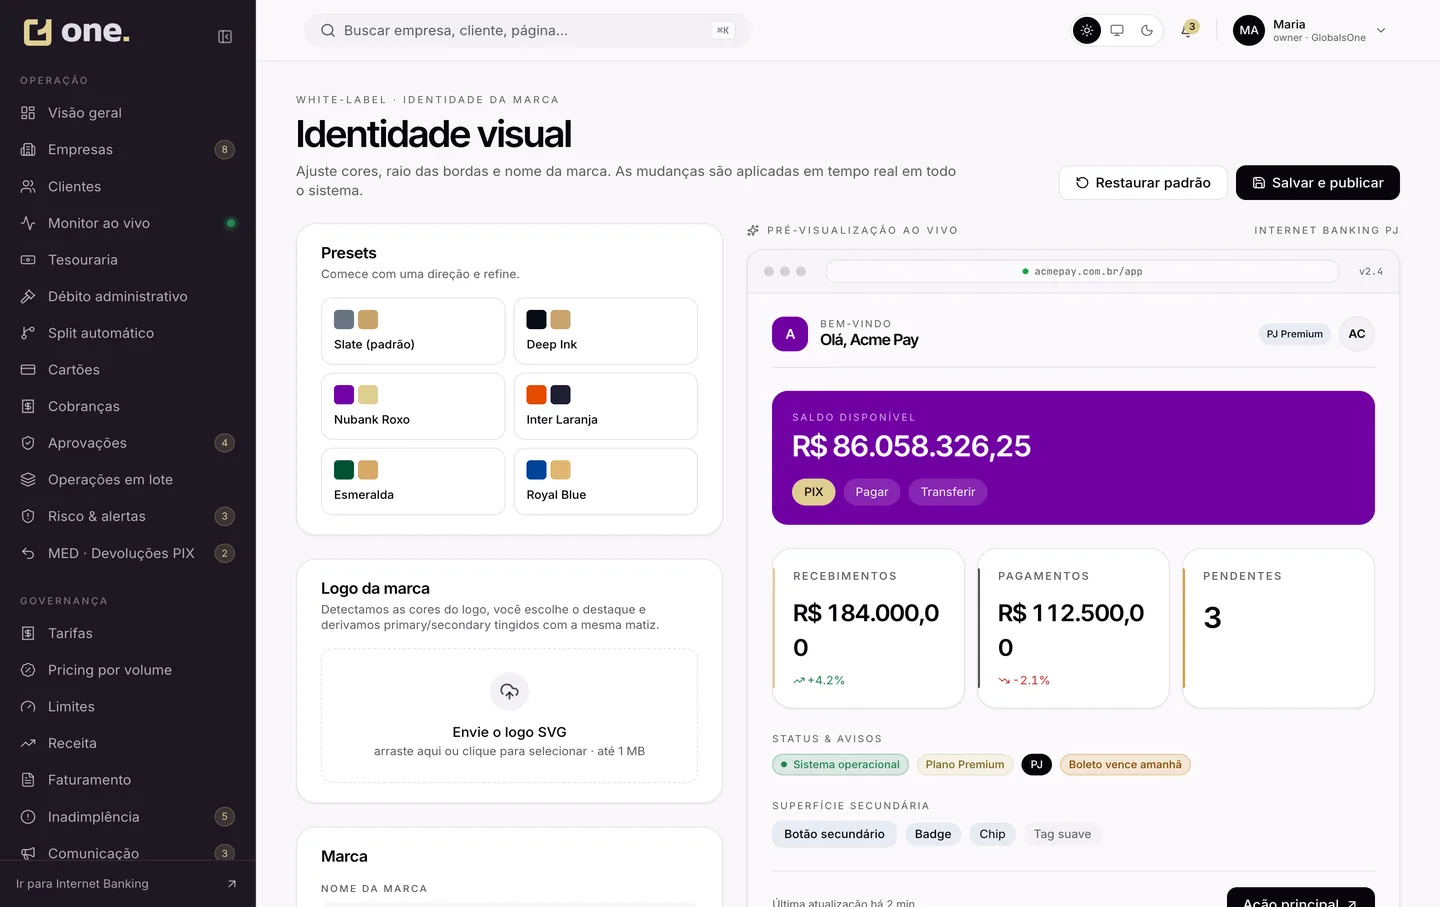The height and width of the screenshot is (907, 1440).
Task: Open Monitor ao vivo menu item
Action: click(x=128, y=223)
